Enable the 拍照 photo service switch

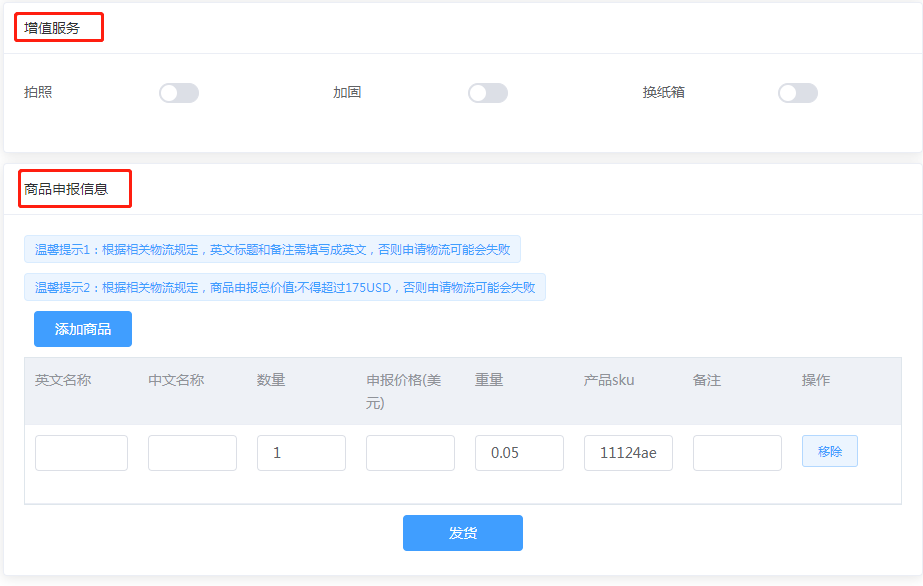coord(179,93)
